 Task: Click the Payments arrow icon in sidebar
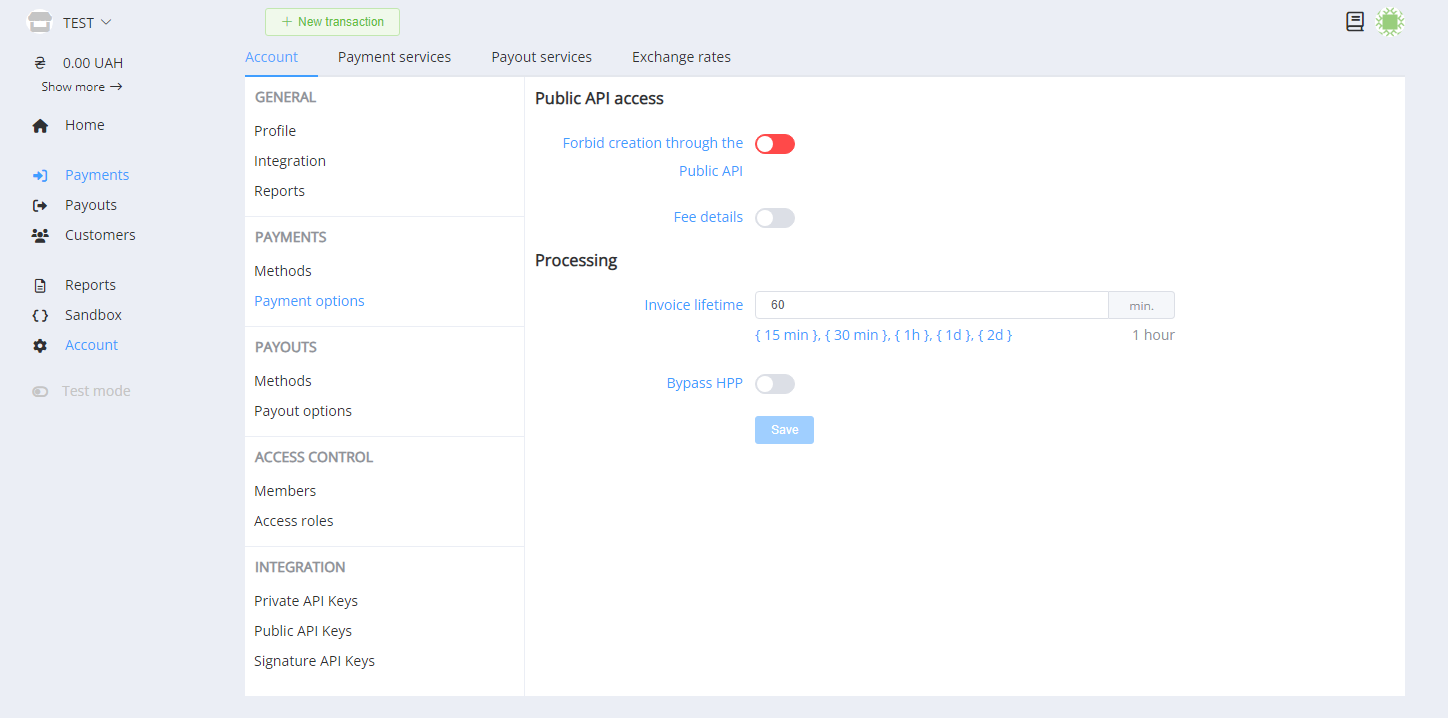pos(40,176)
